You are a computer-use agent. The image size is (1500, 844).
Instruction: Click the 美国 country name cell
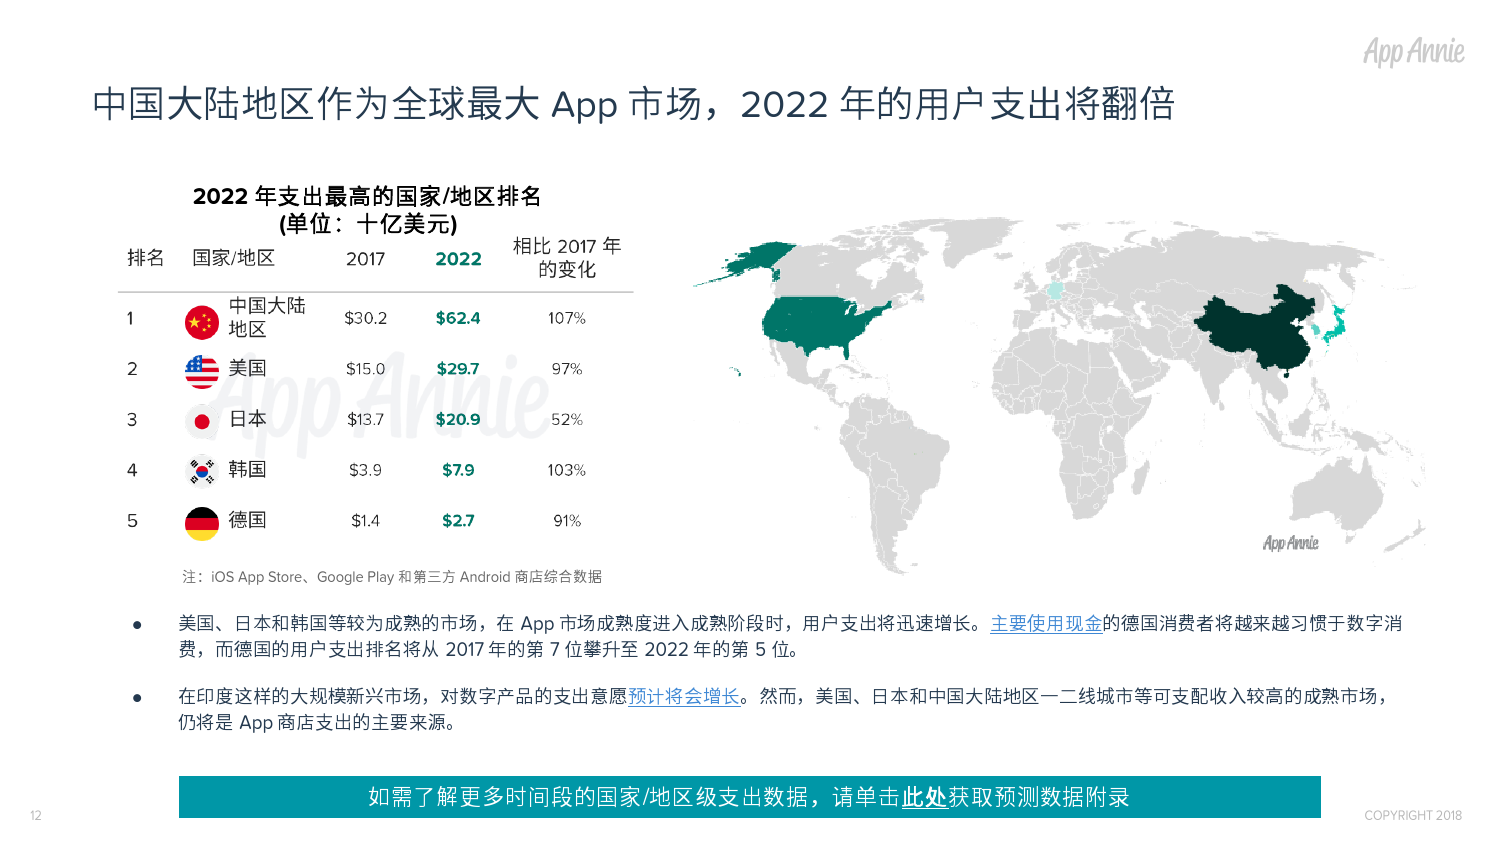coord(247,368)
